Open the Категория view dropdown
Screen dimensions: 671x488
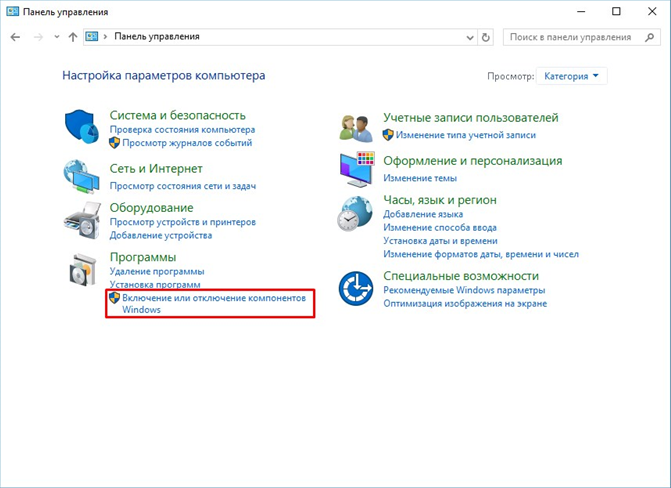pos(571,76)
